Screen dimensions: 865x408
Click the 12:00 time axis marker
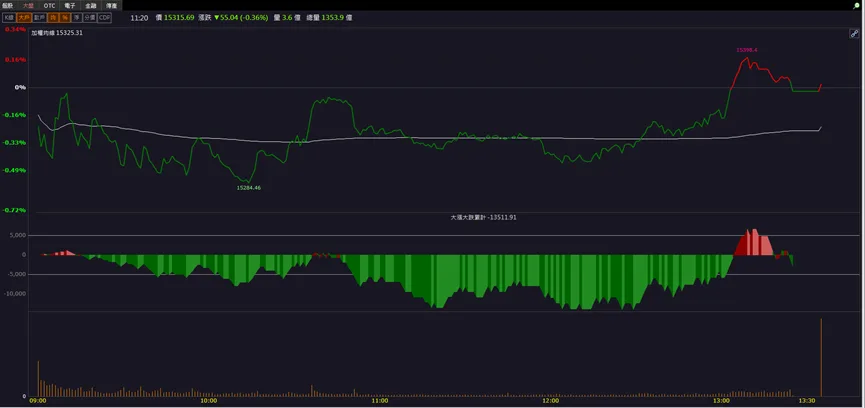point(551,401)
